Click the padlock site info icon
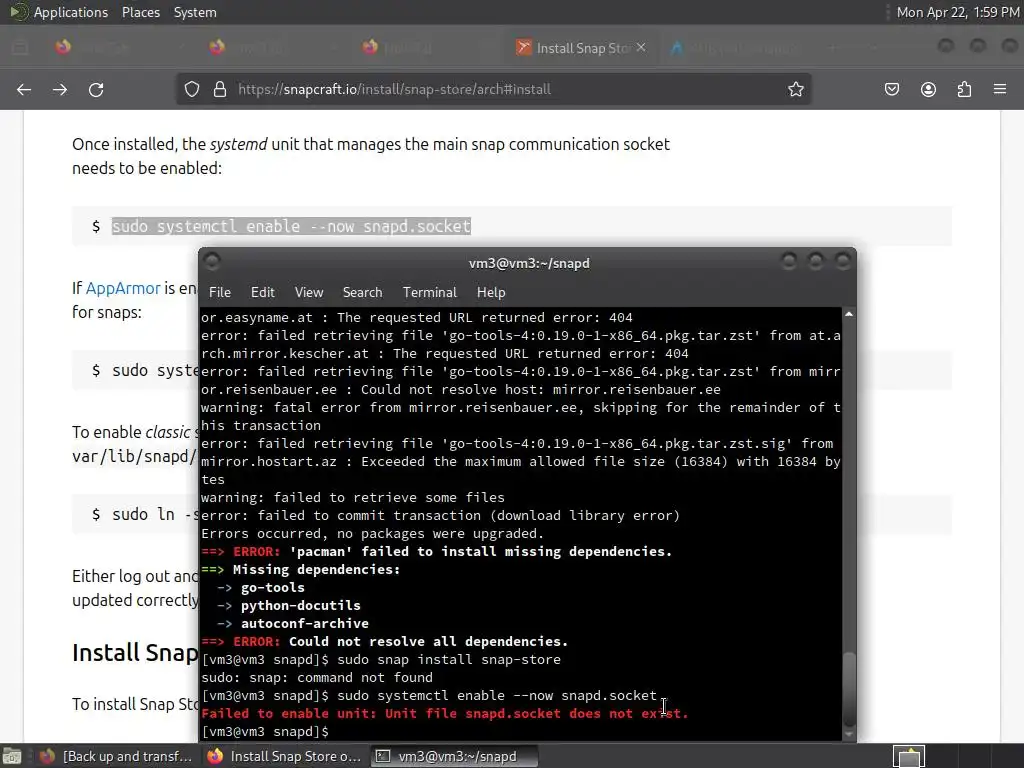 (x=220, y=89)
